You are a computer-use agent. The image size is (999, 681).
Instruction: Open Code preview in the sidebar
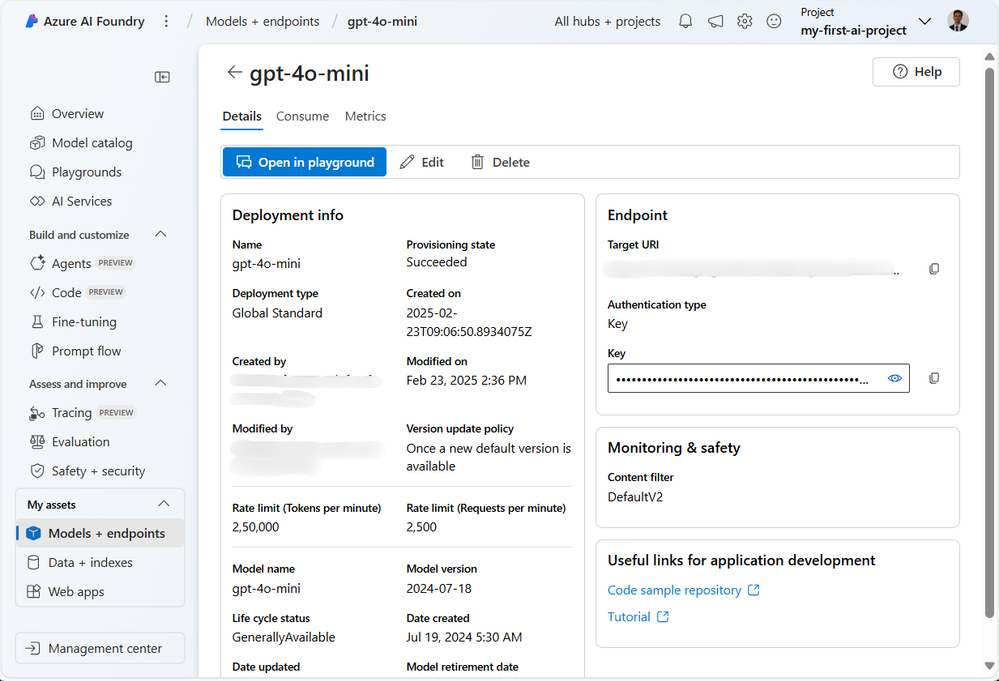coord(77,292)
